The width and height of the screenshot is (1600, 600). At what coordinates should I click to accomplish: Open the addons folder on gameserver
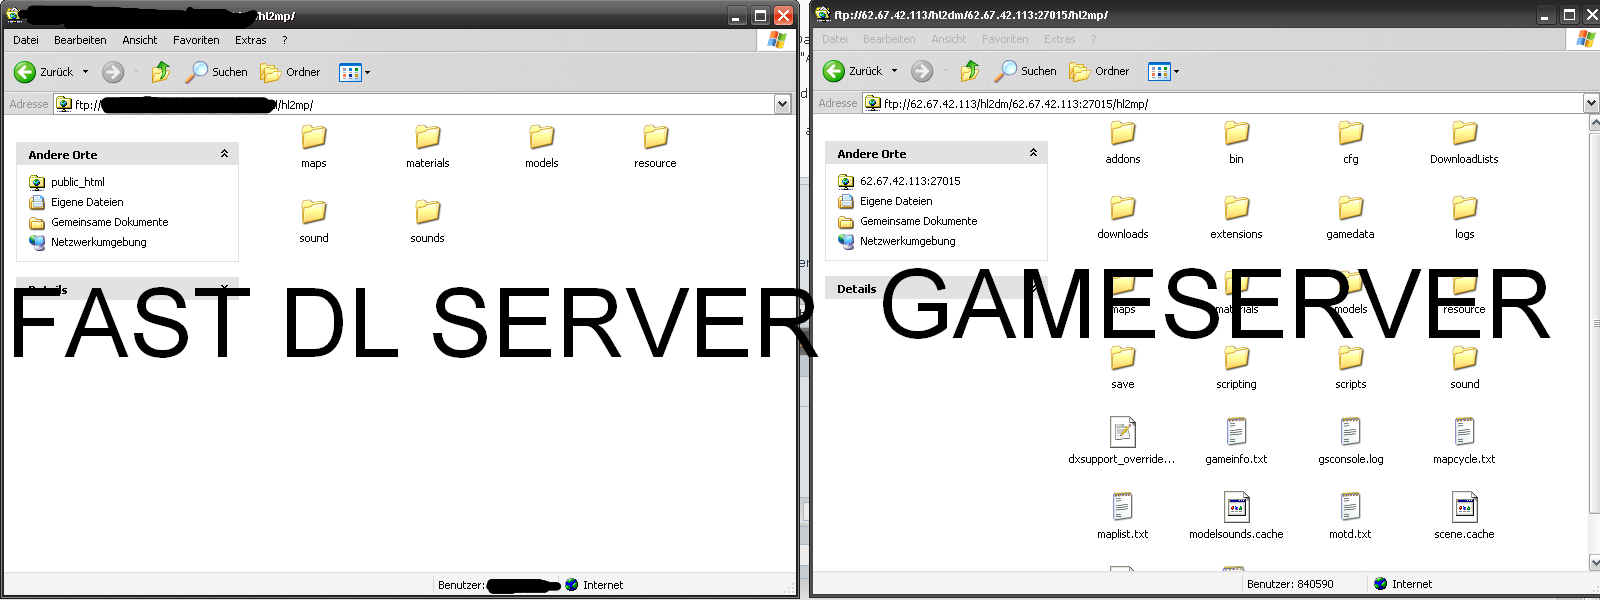(1123, 142)
